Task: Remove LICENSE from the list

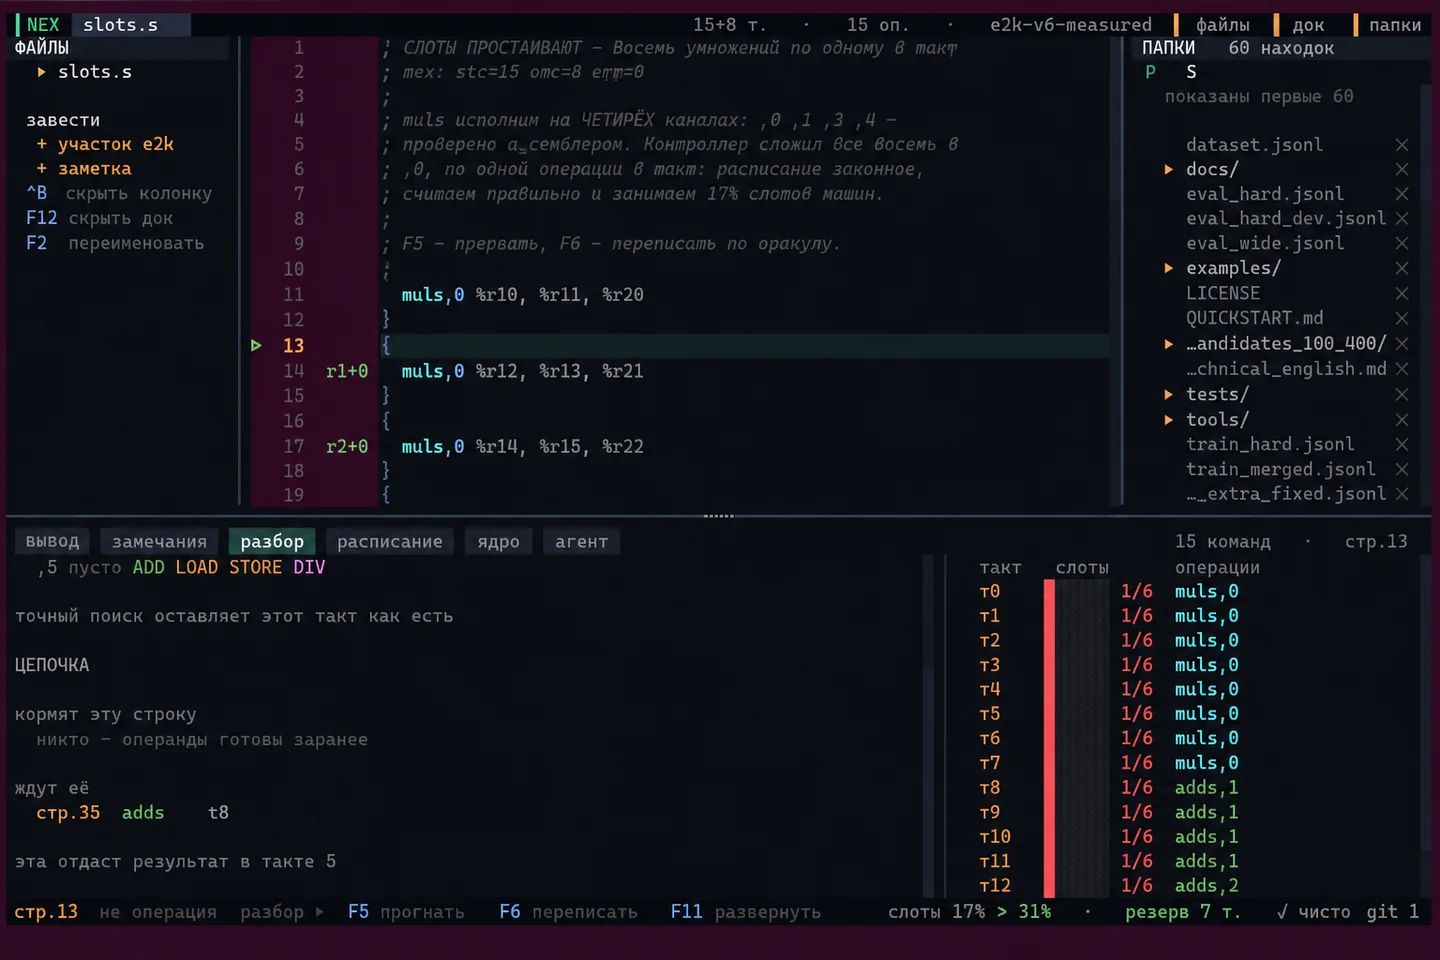Action: (1402, 293)
